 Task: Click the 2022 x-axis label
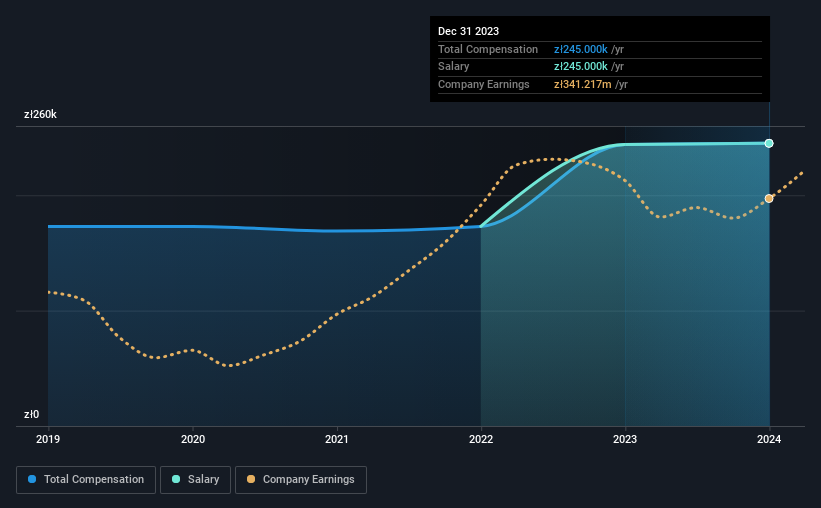click(x=481, y=439)
